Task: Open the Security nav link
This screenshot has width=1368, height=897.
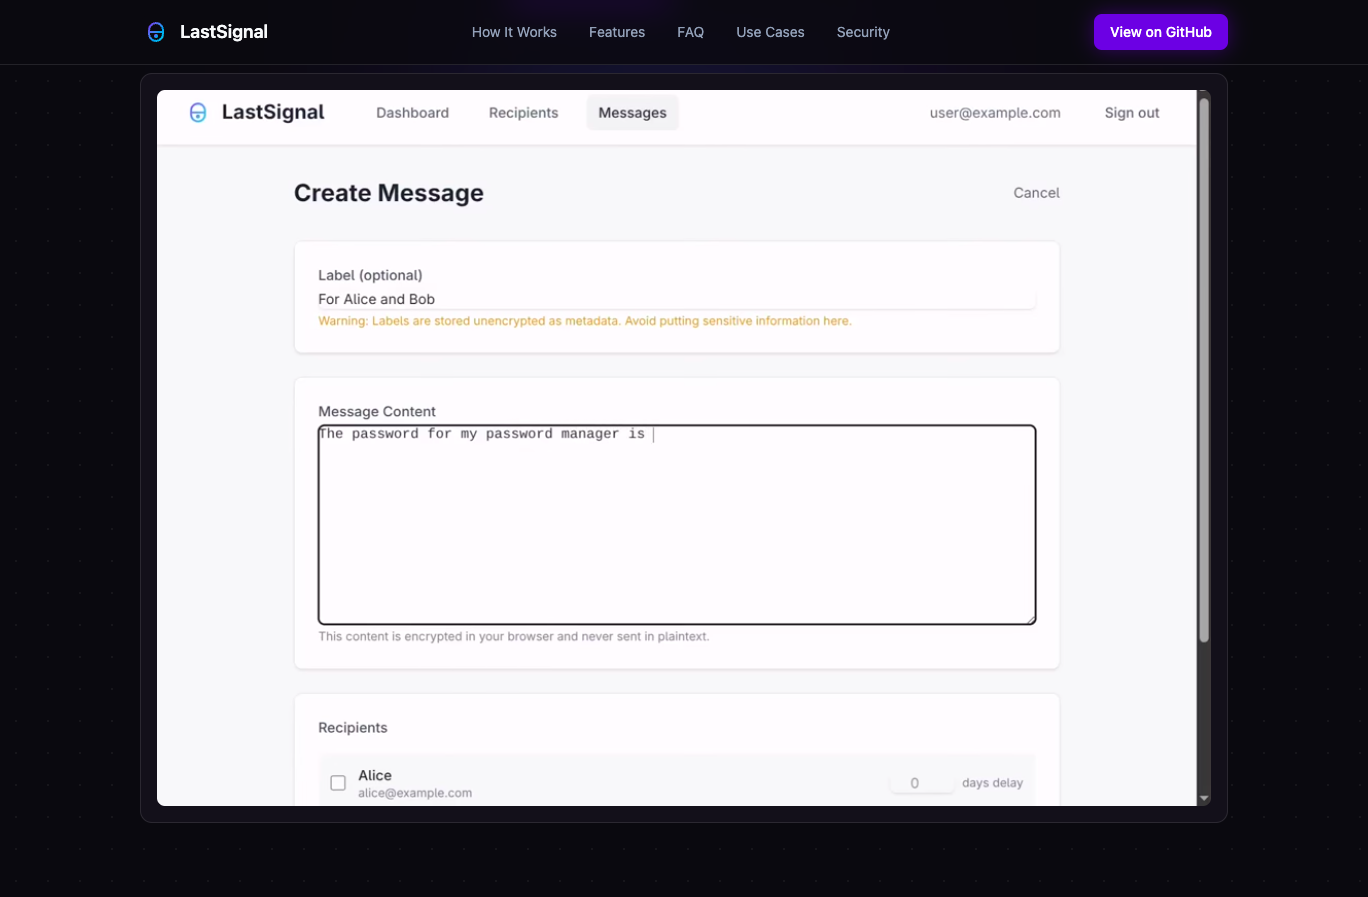Action: pos(863,32)
